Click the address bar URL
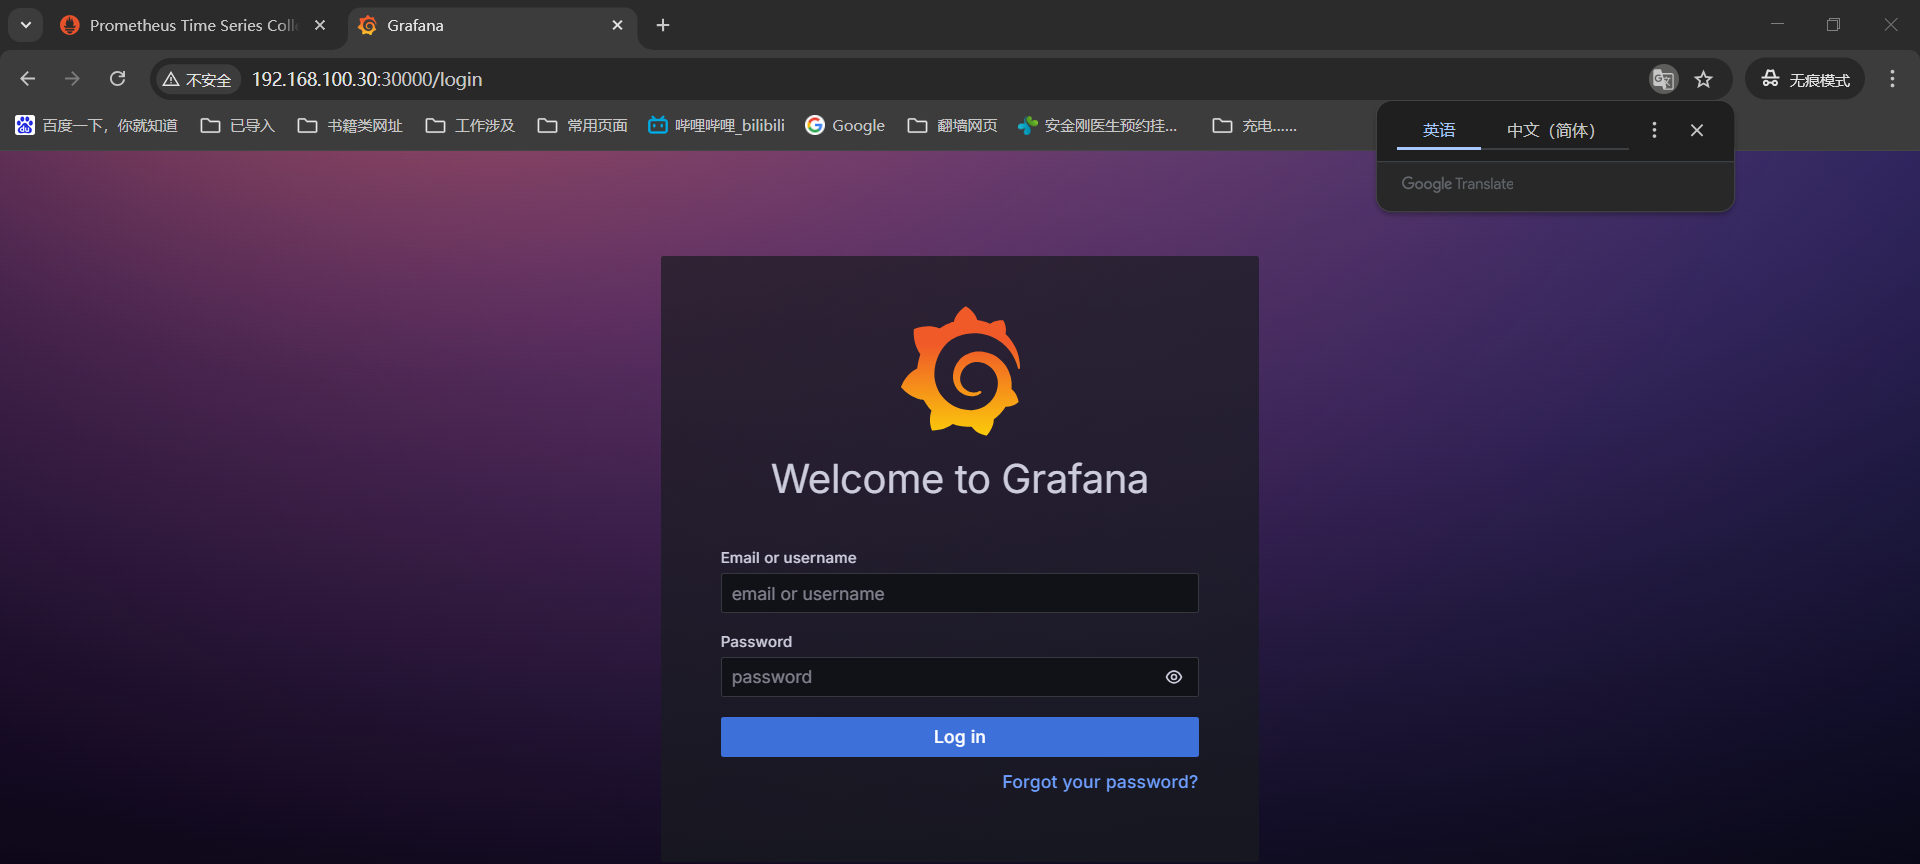This screenshot has height=864, width=1920. 367,79
